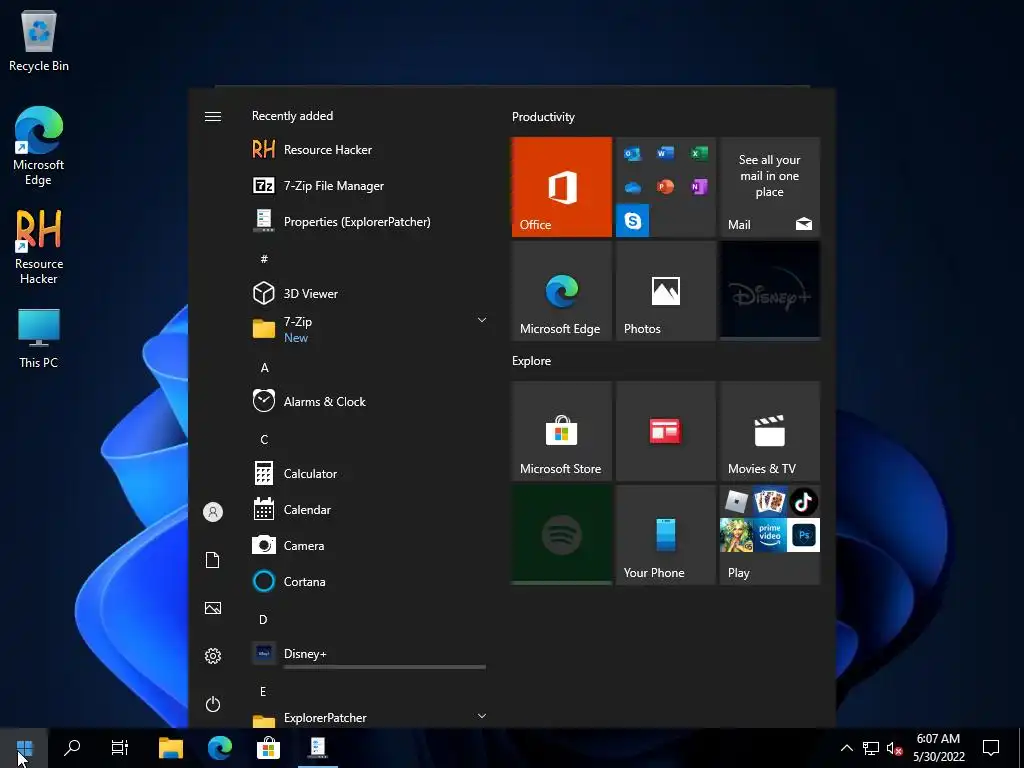Expand the ExplorerPatcher folder chevron

[482, 716]
